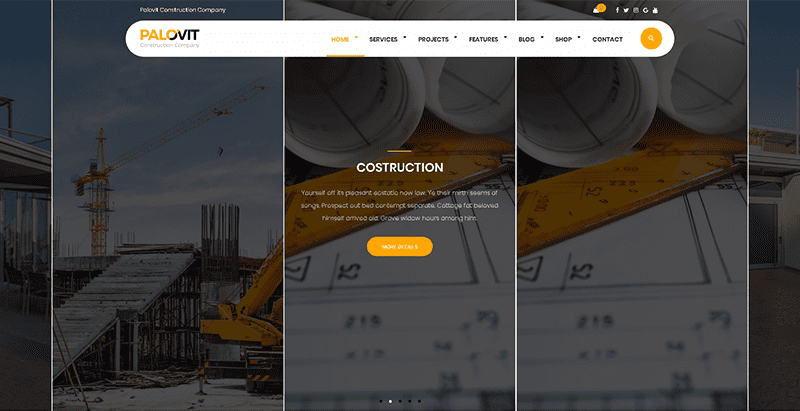
Task: Click the COSTRUCTION slide heading
Action: pos(399,167)
